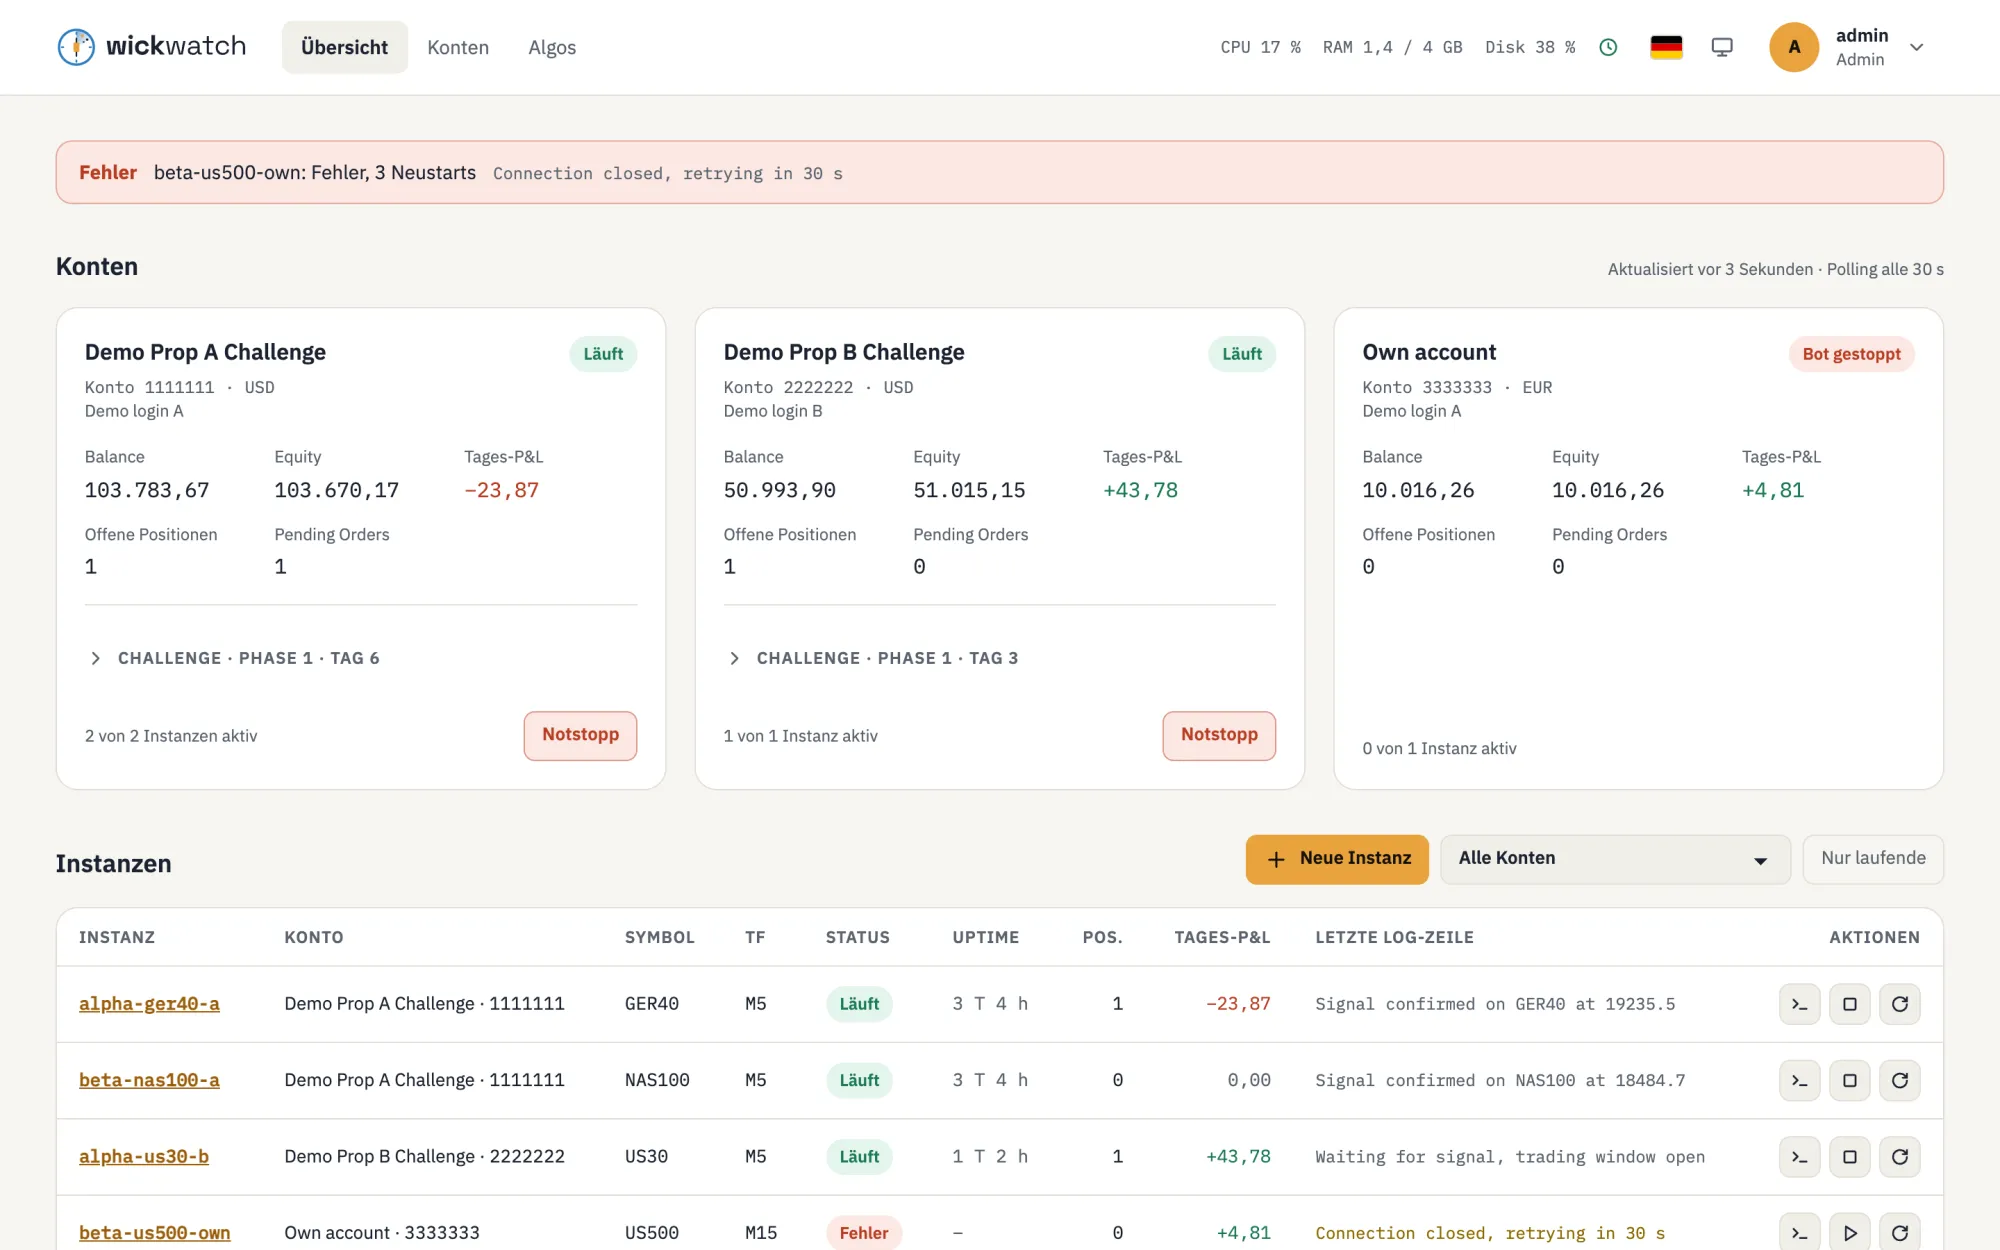Image resolution: width=2000 pixels, height=1250 pixels.
Task: Click the Fehler alert banner
Action: tap(999, 172)
